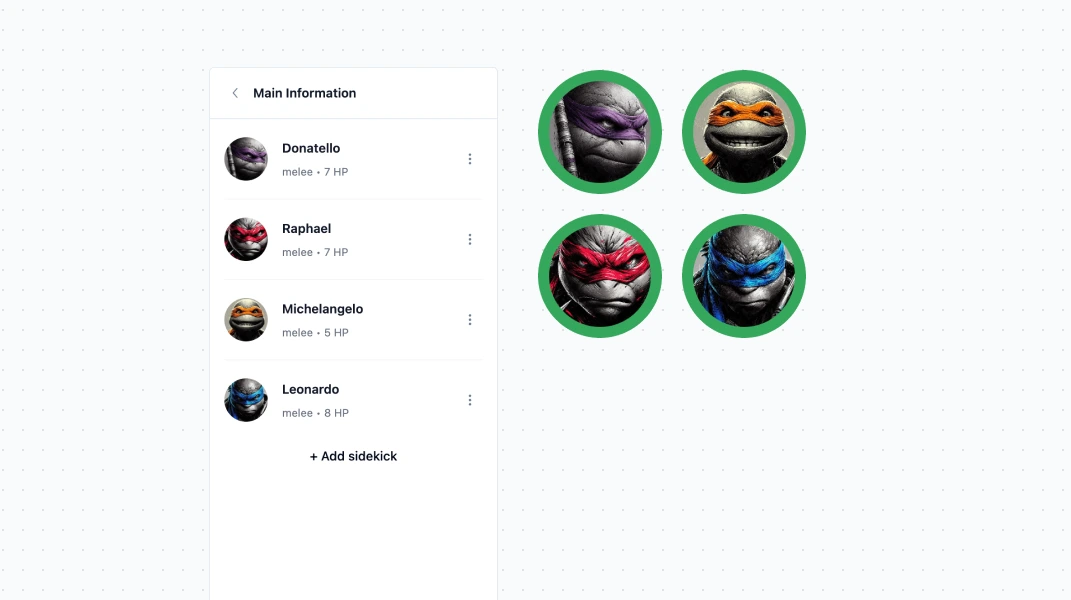Open Michelangelo's three-dot options menu
This screenshot has width=1071, height=600.
pos(470,320)
